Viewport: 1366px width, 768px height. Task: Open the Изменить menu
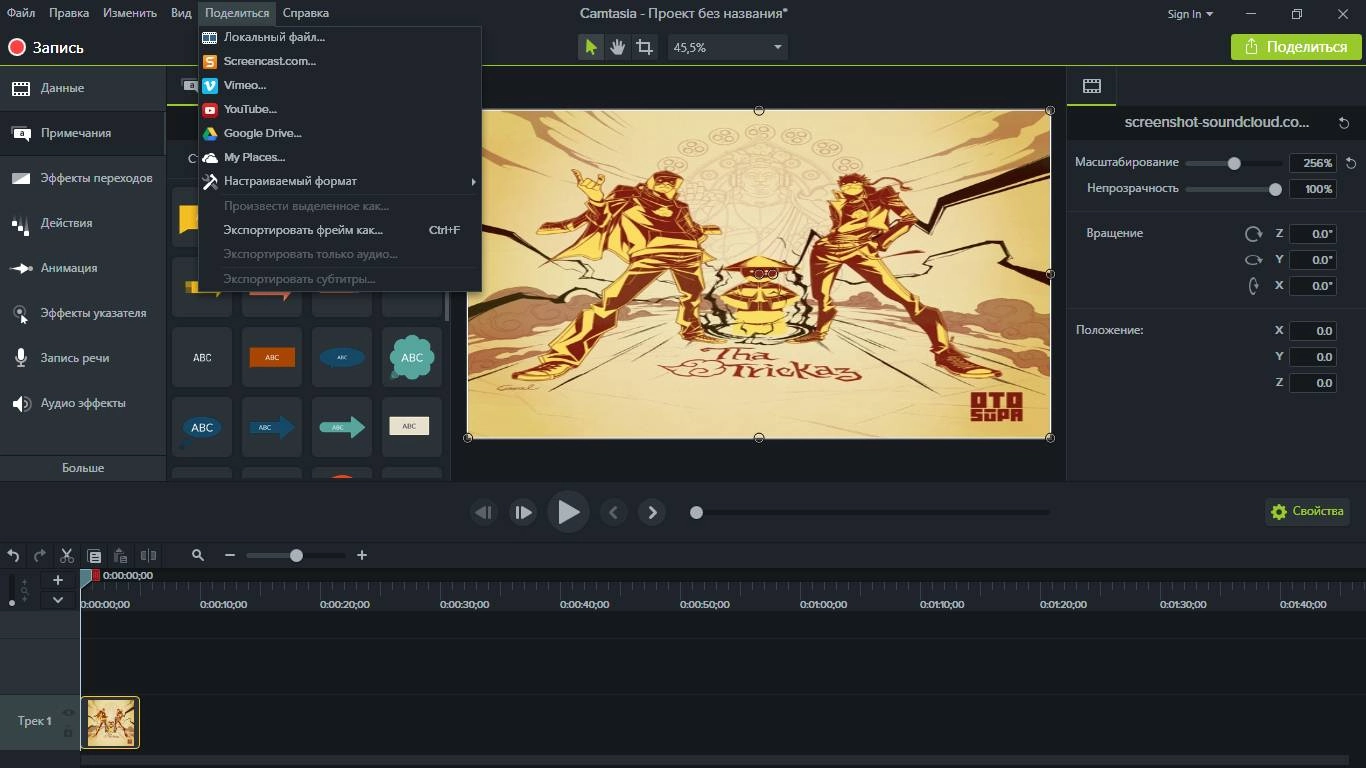click(x=130, y=13)
